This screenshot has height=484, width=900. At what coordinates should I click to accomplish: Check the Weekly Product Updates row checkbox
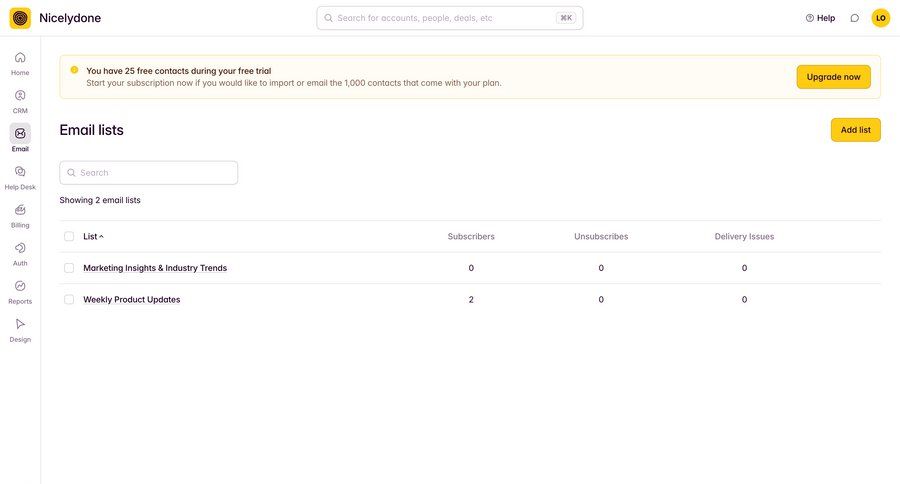tap(69, 300)
